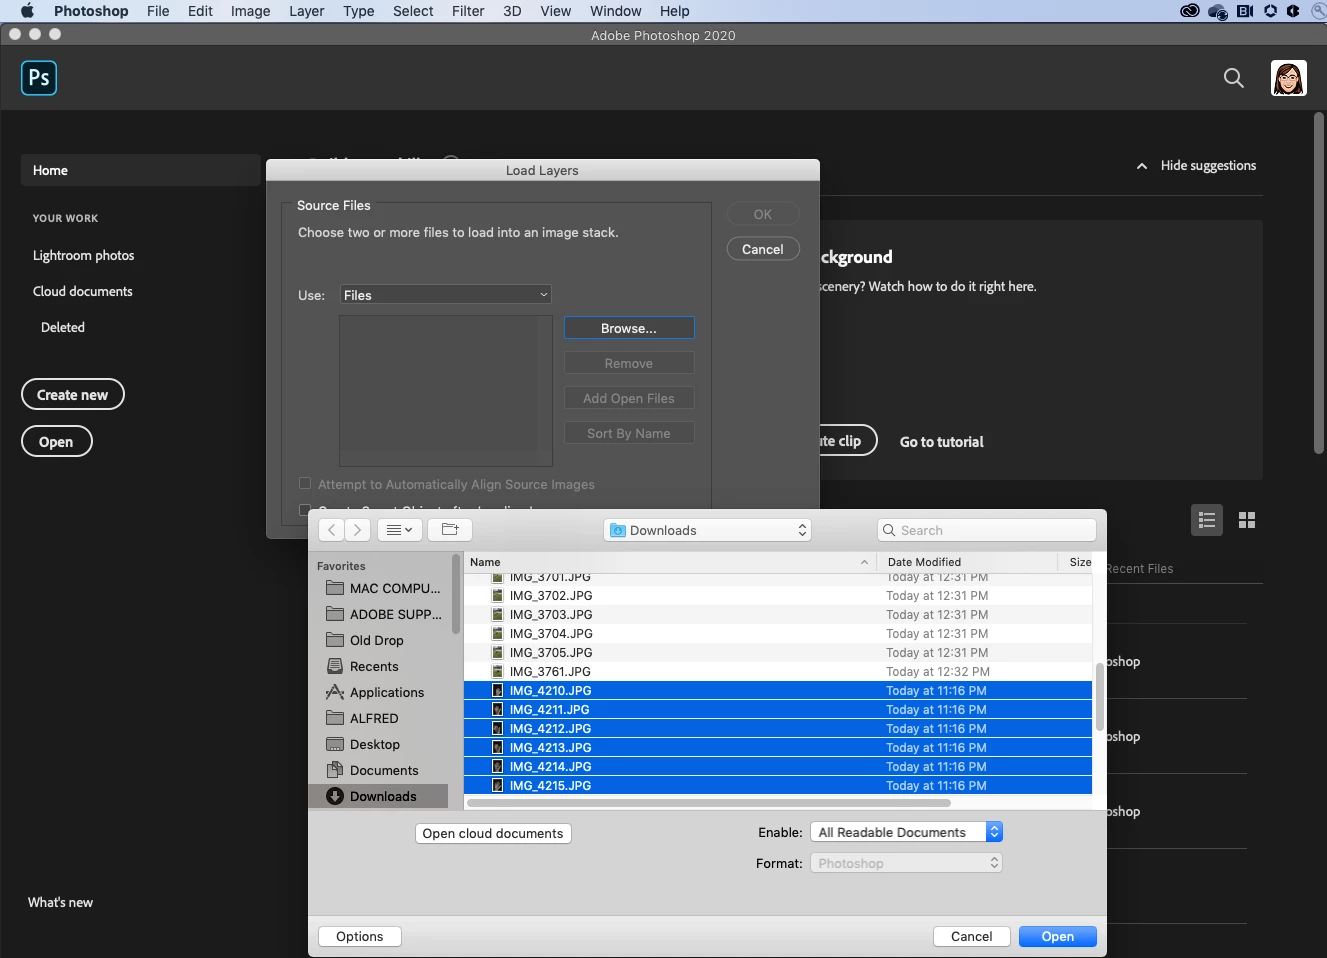Select file IMG_3761.JPG

(x=778, y=672)
